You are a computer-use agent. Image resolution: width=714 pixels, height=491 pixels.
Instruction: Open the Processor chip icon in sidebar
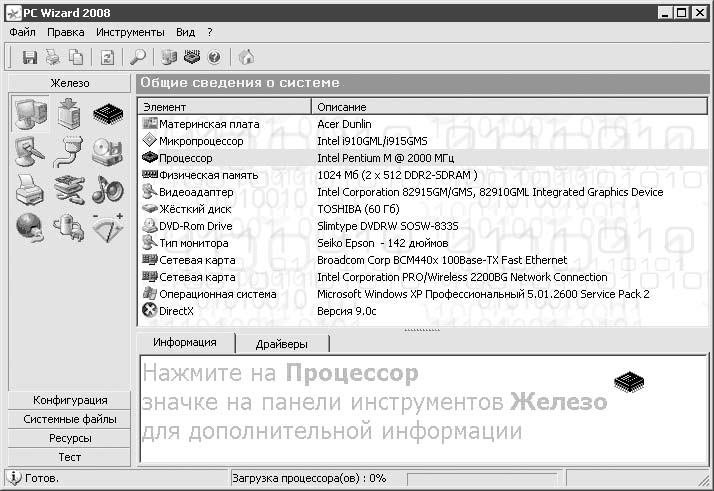pos(107,114)
